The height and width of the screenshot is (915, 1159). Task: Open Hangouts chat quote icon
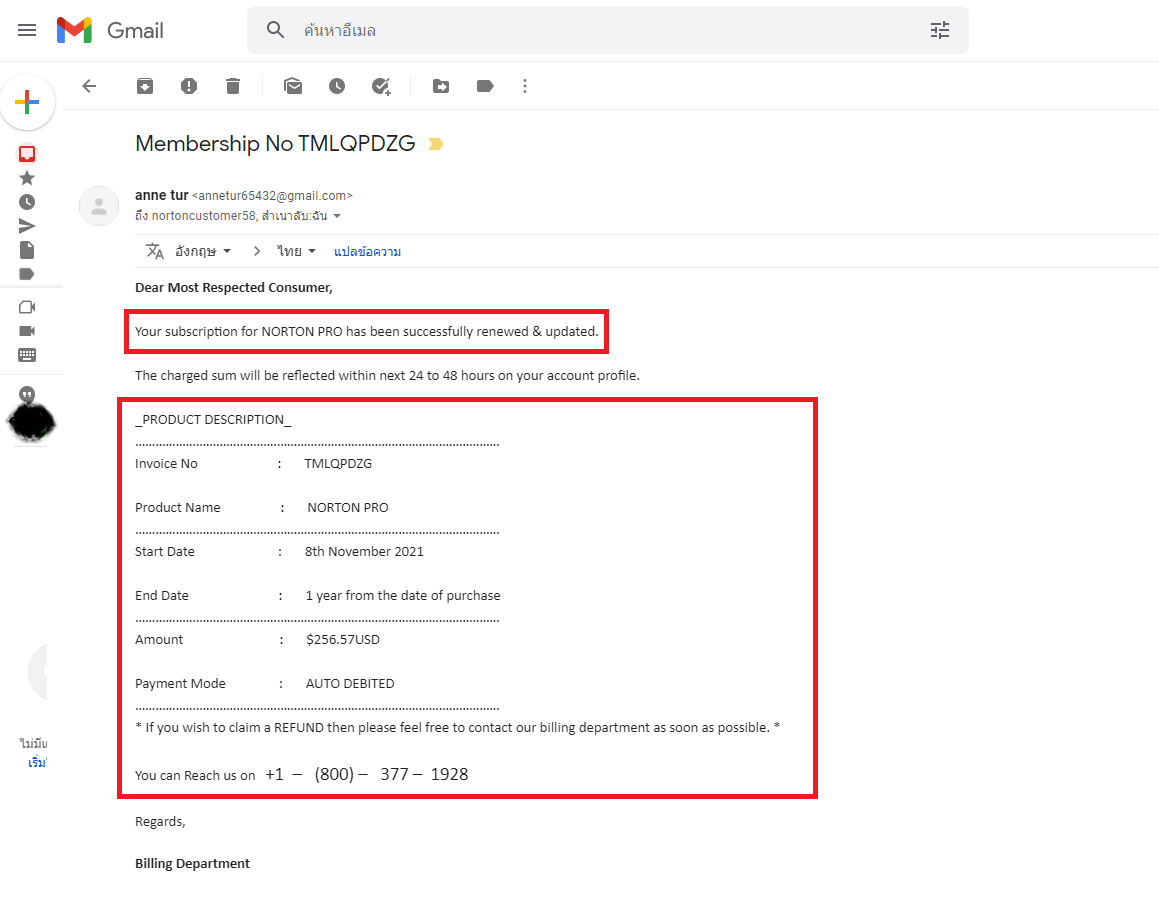click(27, 394)
